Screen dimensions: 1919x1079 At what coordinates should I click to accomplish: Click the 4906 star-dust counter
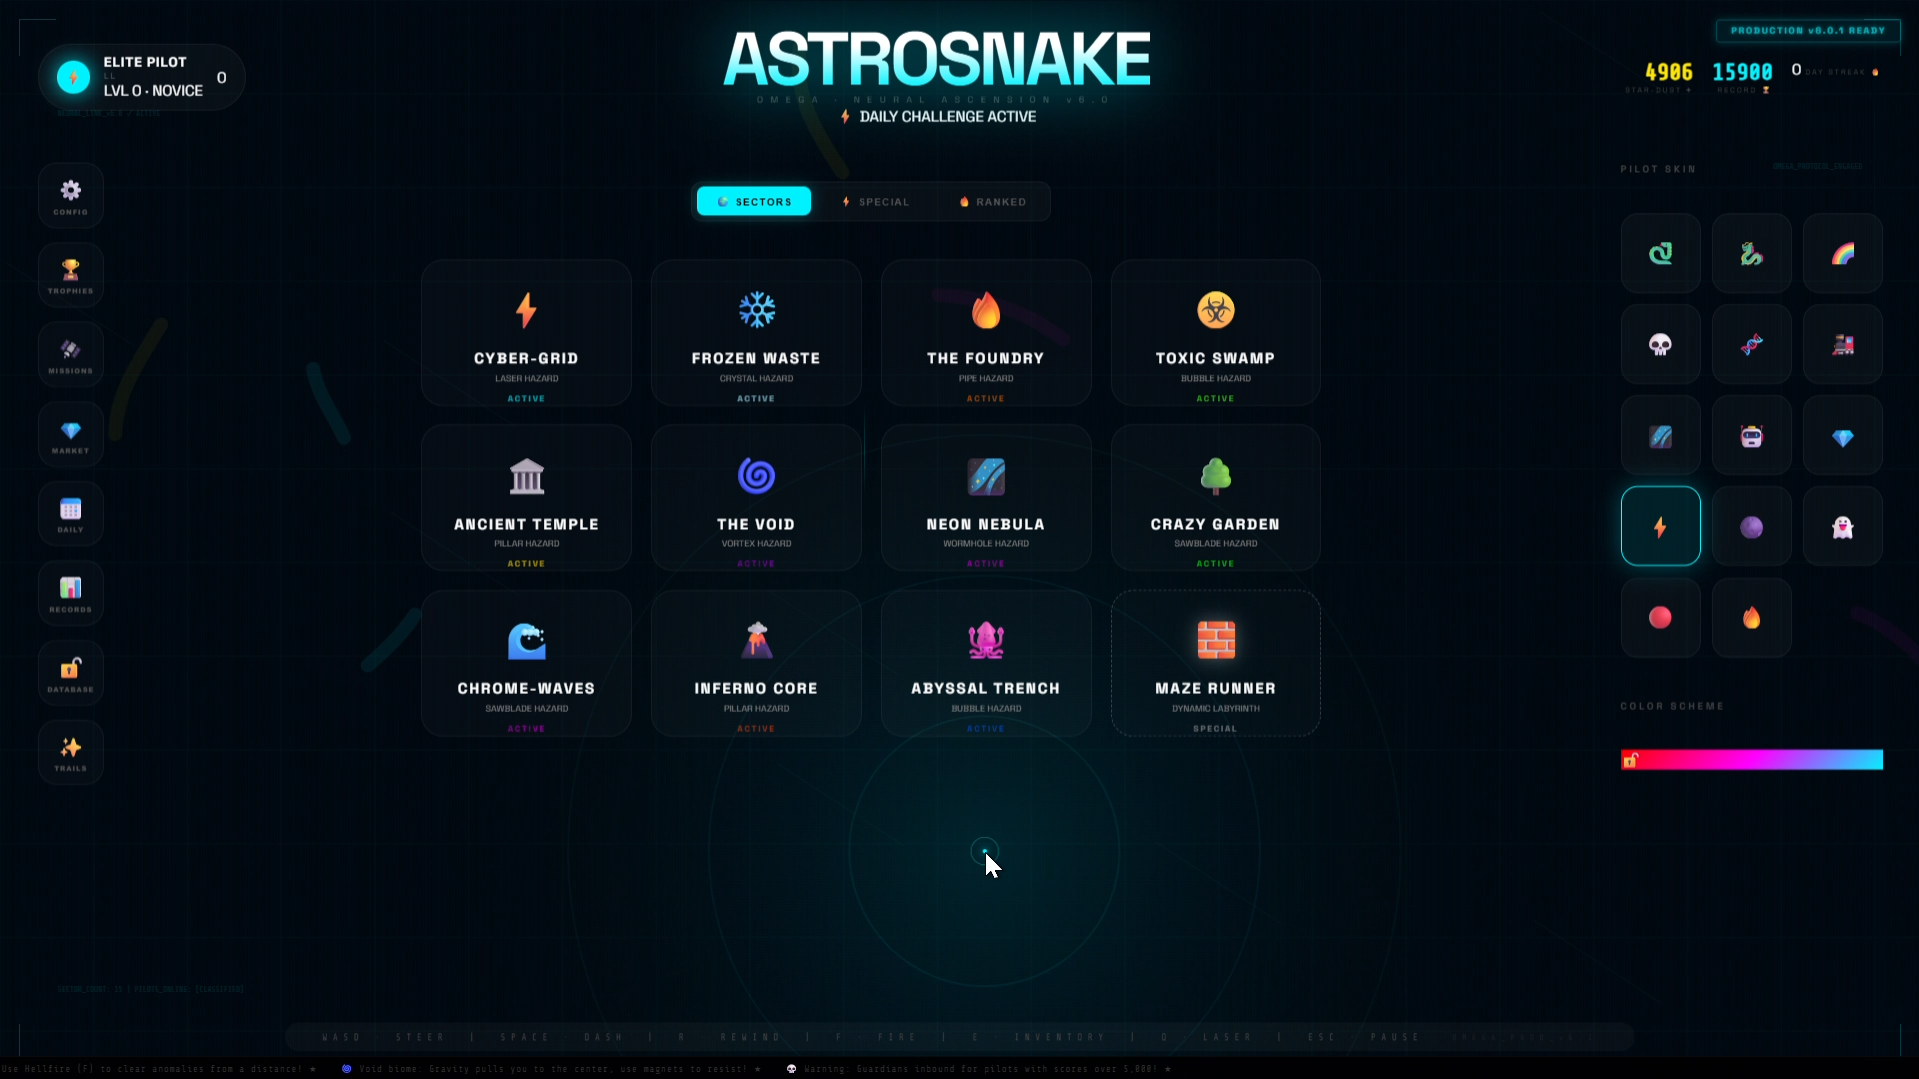click(1668, 72)
